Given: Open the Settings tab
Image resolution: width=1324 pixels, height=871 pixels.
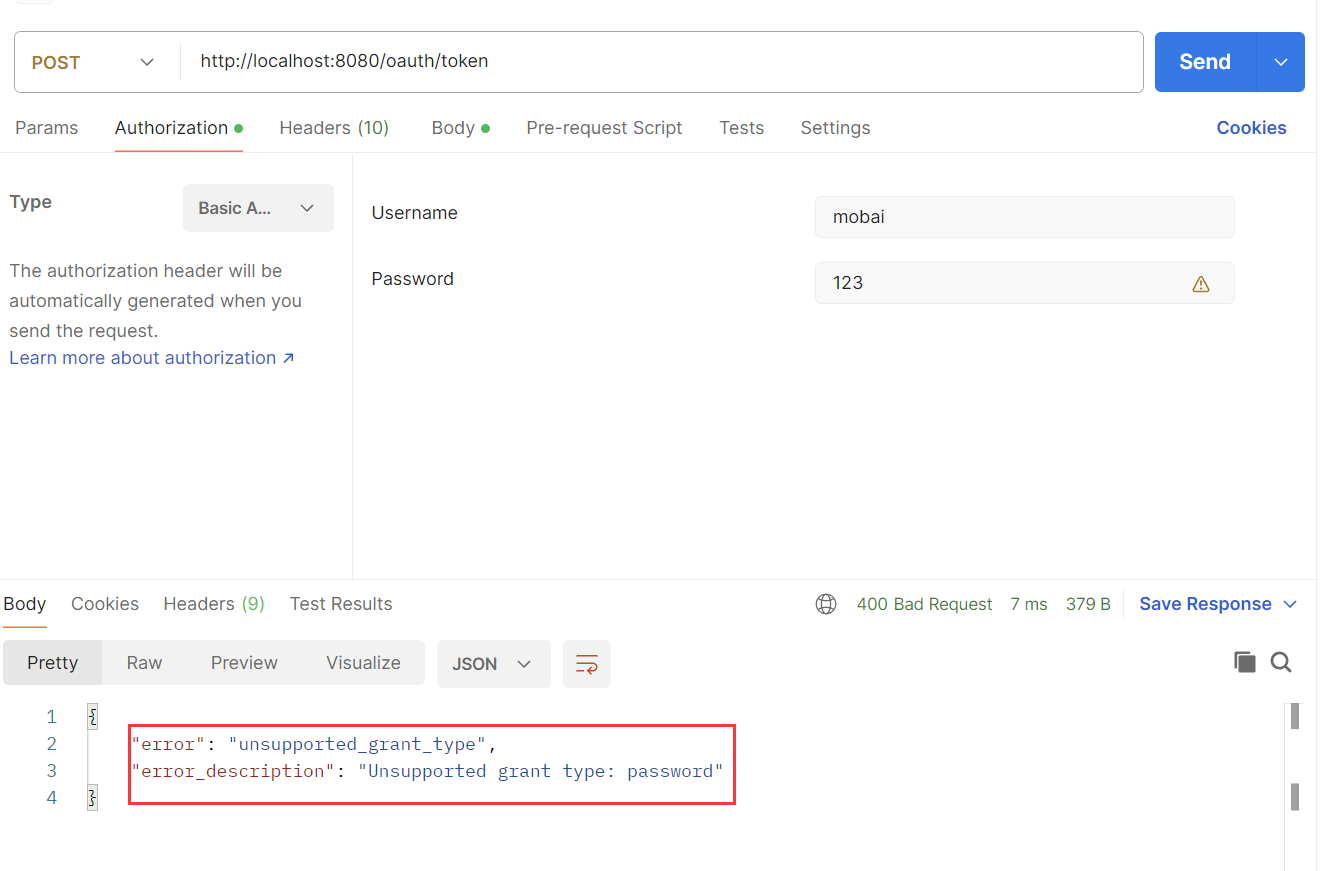Looking at the screenshot, I should 835,128.
